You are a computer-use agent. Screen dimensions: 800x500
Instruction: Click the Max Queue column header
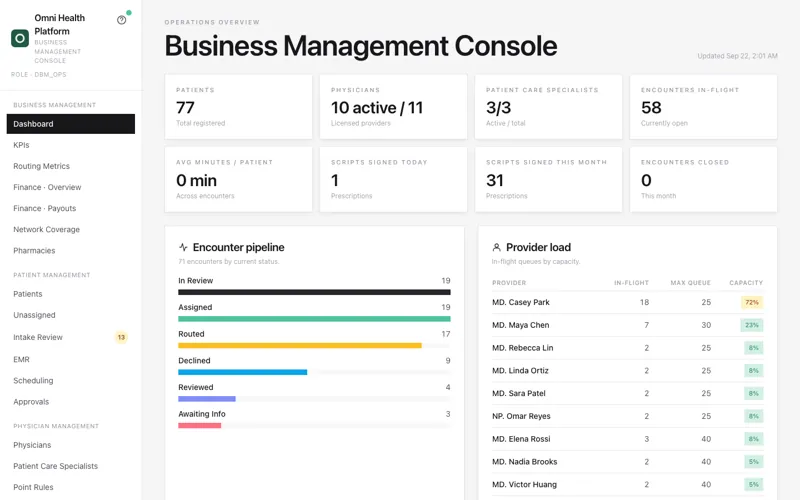[x=690, y=283]
